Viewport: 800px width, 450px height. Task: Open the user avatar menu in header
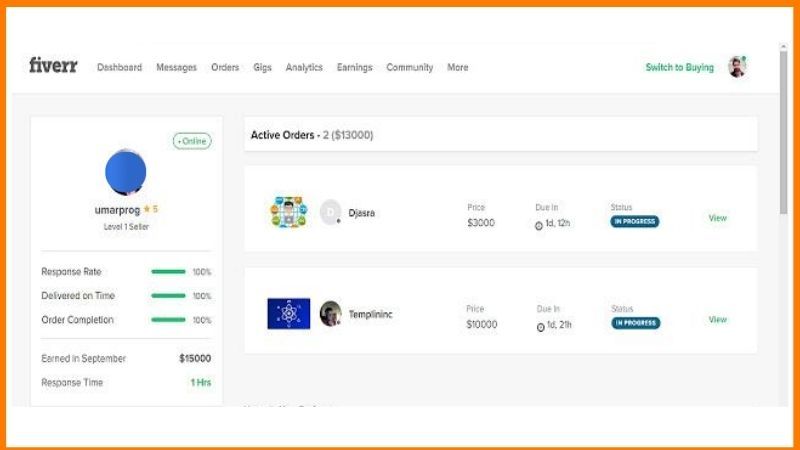737,67
